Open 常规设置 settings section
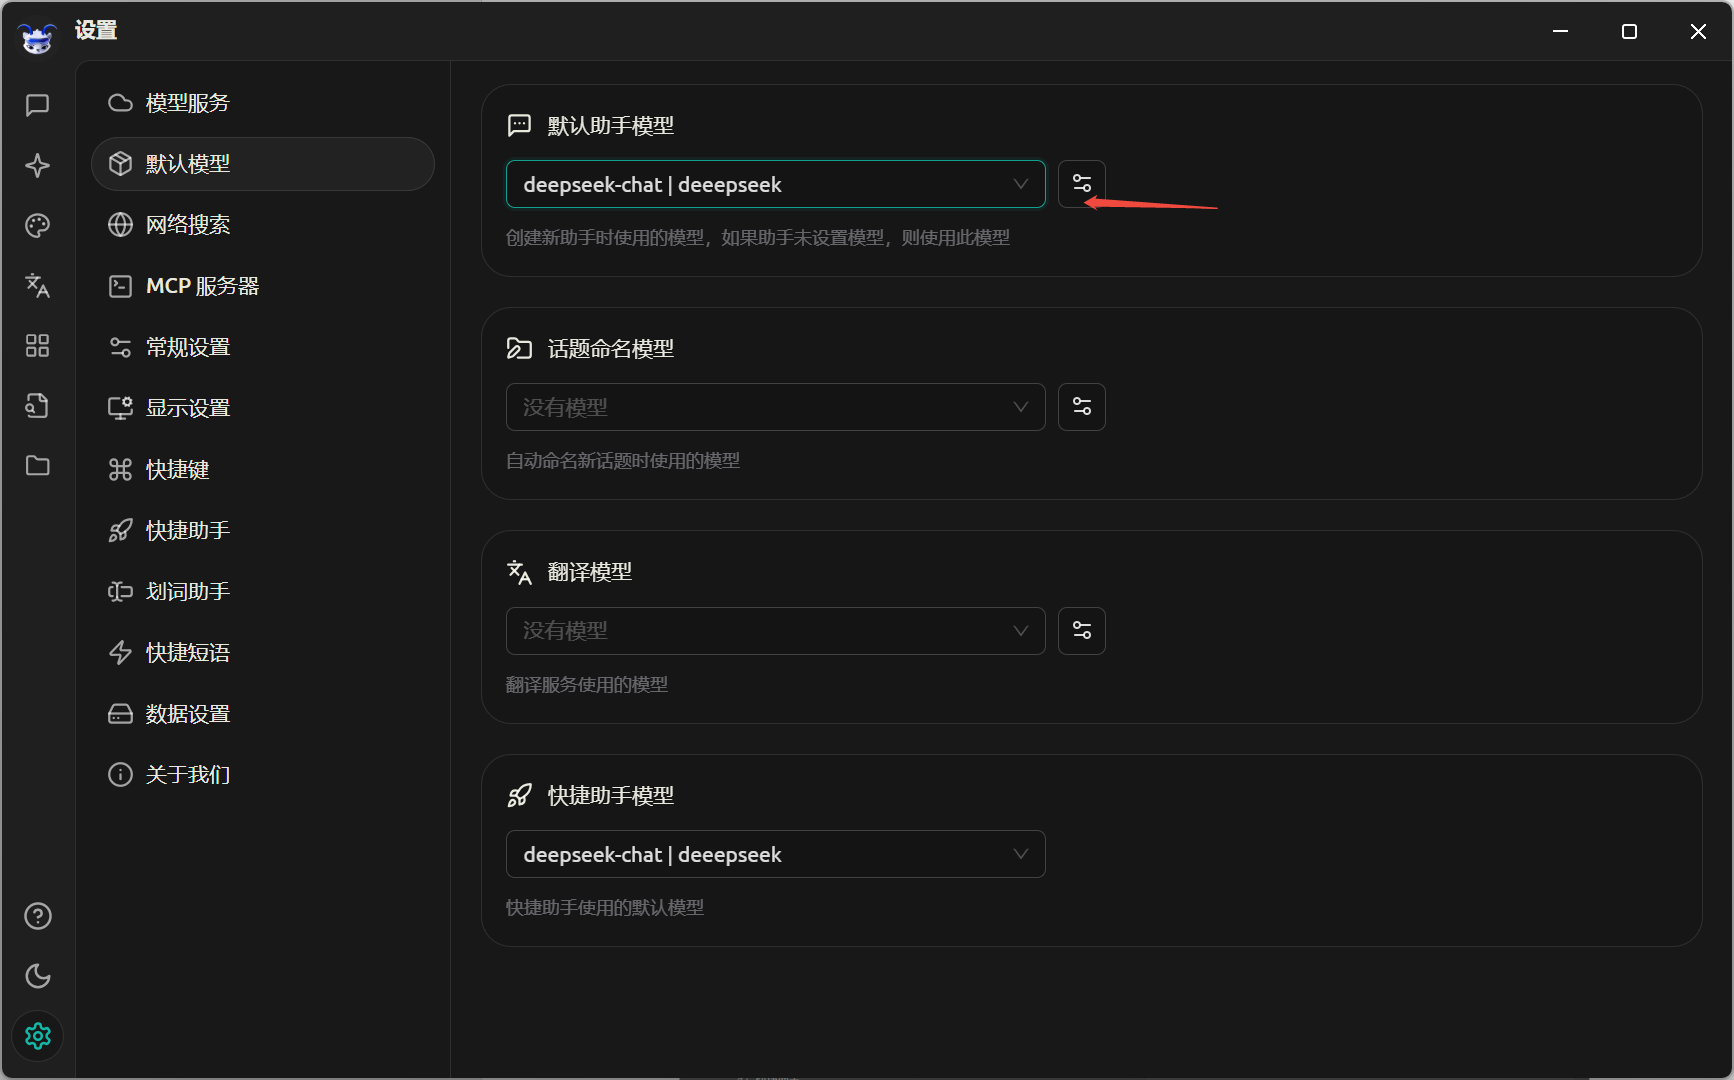This screenshot has width=1734, height=1080. pos(263,347)
